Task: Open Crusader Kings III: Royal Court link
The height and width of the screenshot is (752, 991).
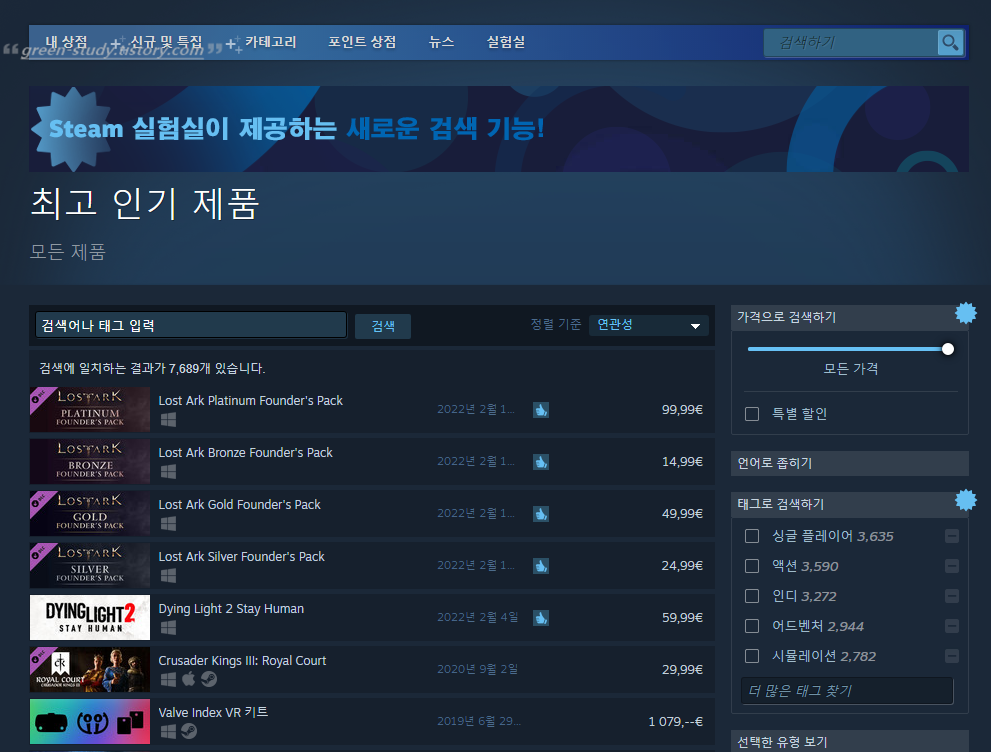Action: 242,660
